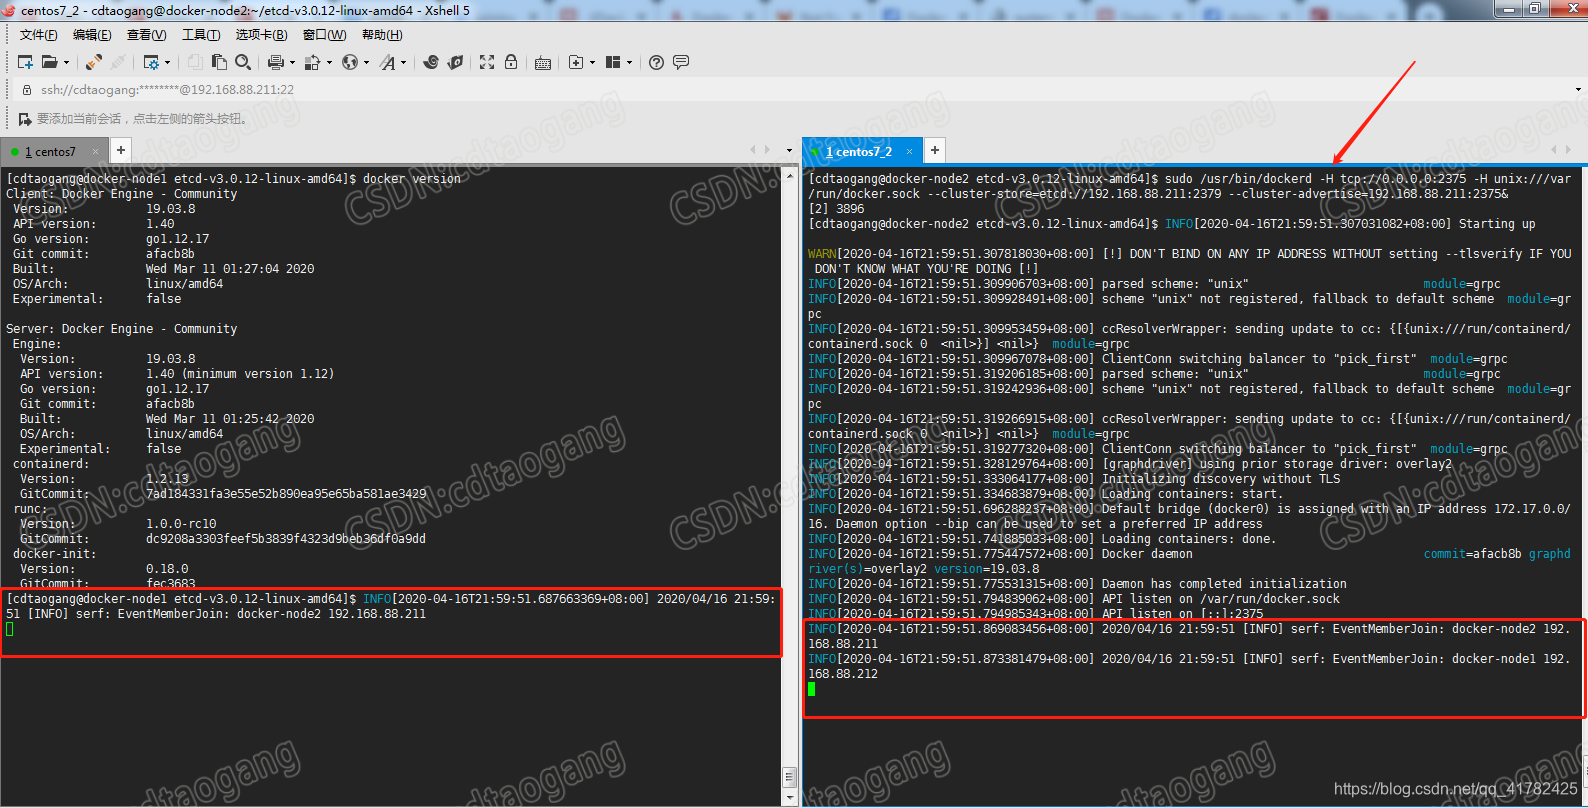Click left terminal scrollbar thumb

coord(790,778)
